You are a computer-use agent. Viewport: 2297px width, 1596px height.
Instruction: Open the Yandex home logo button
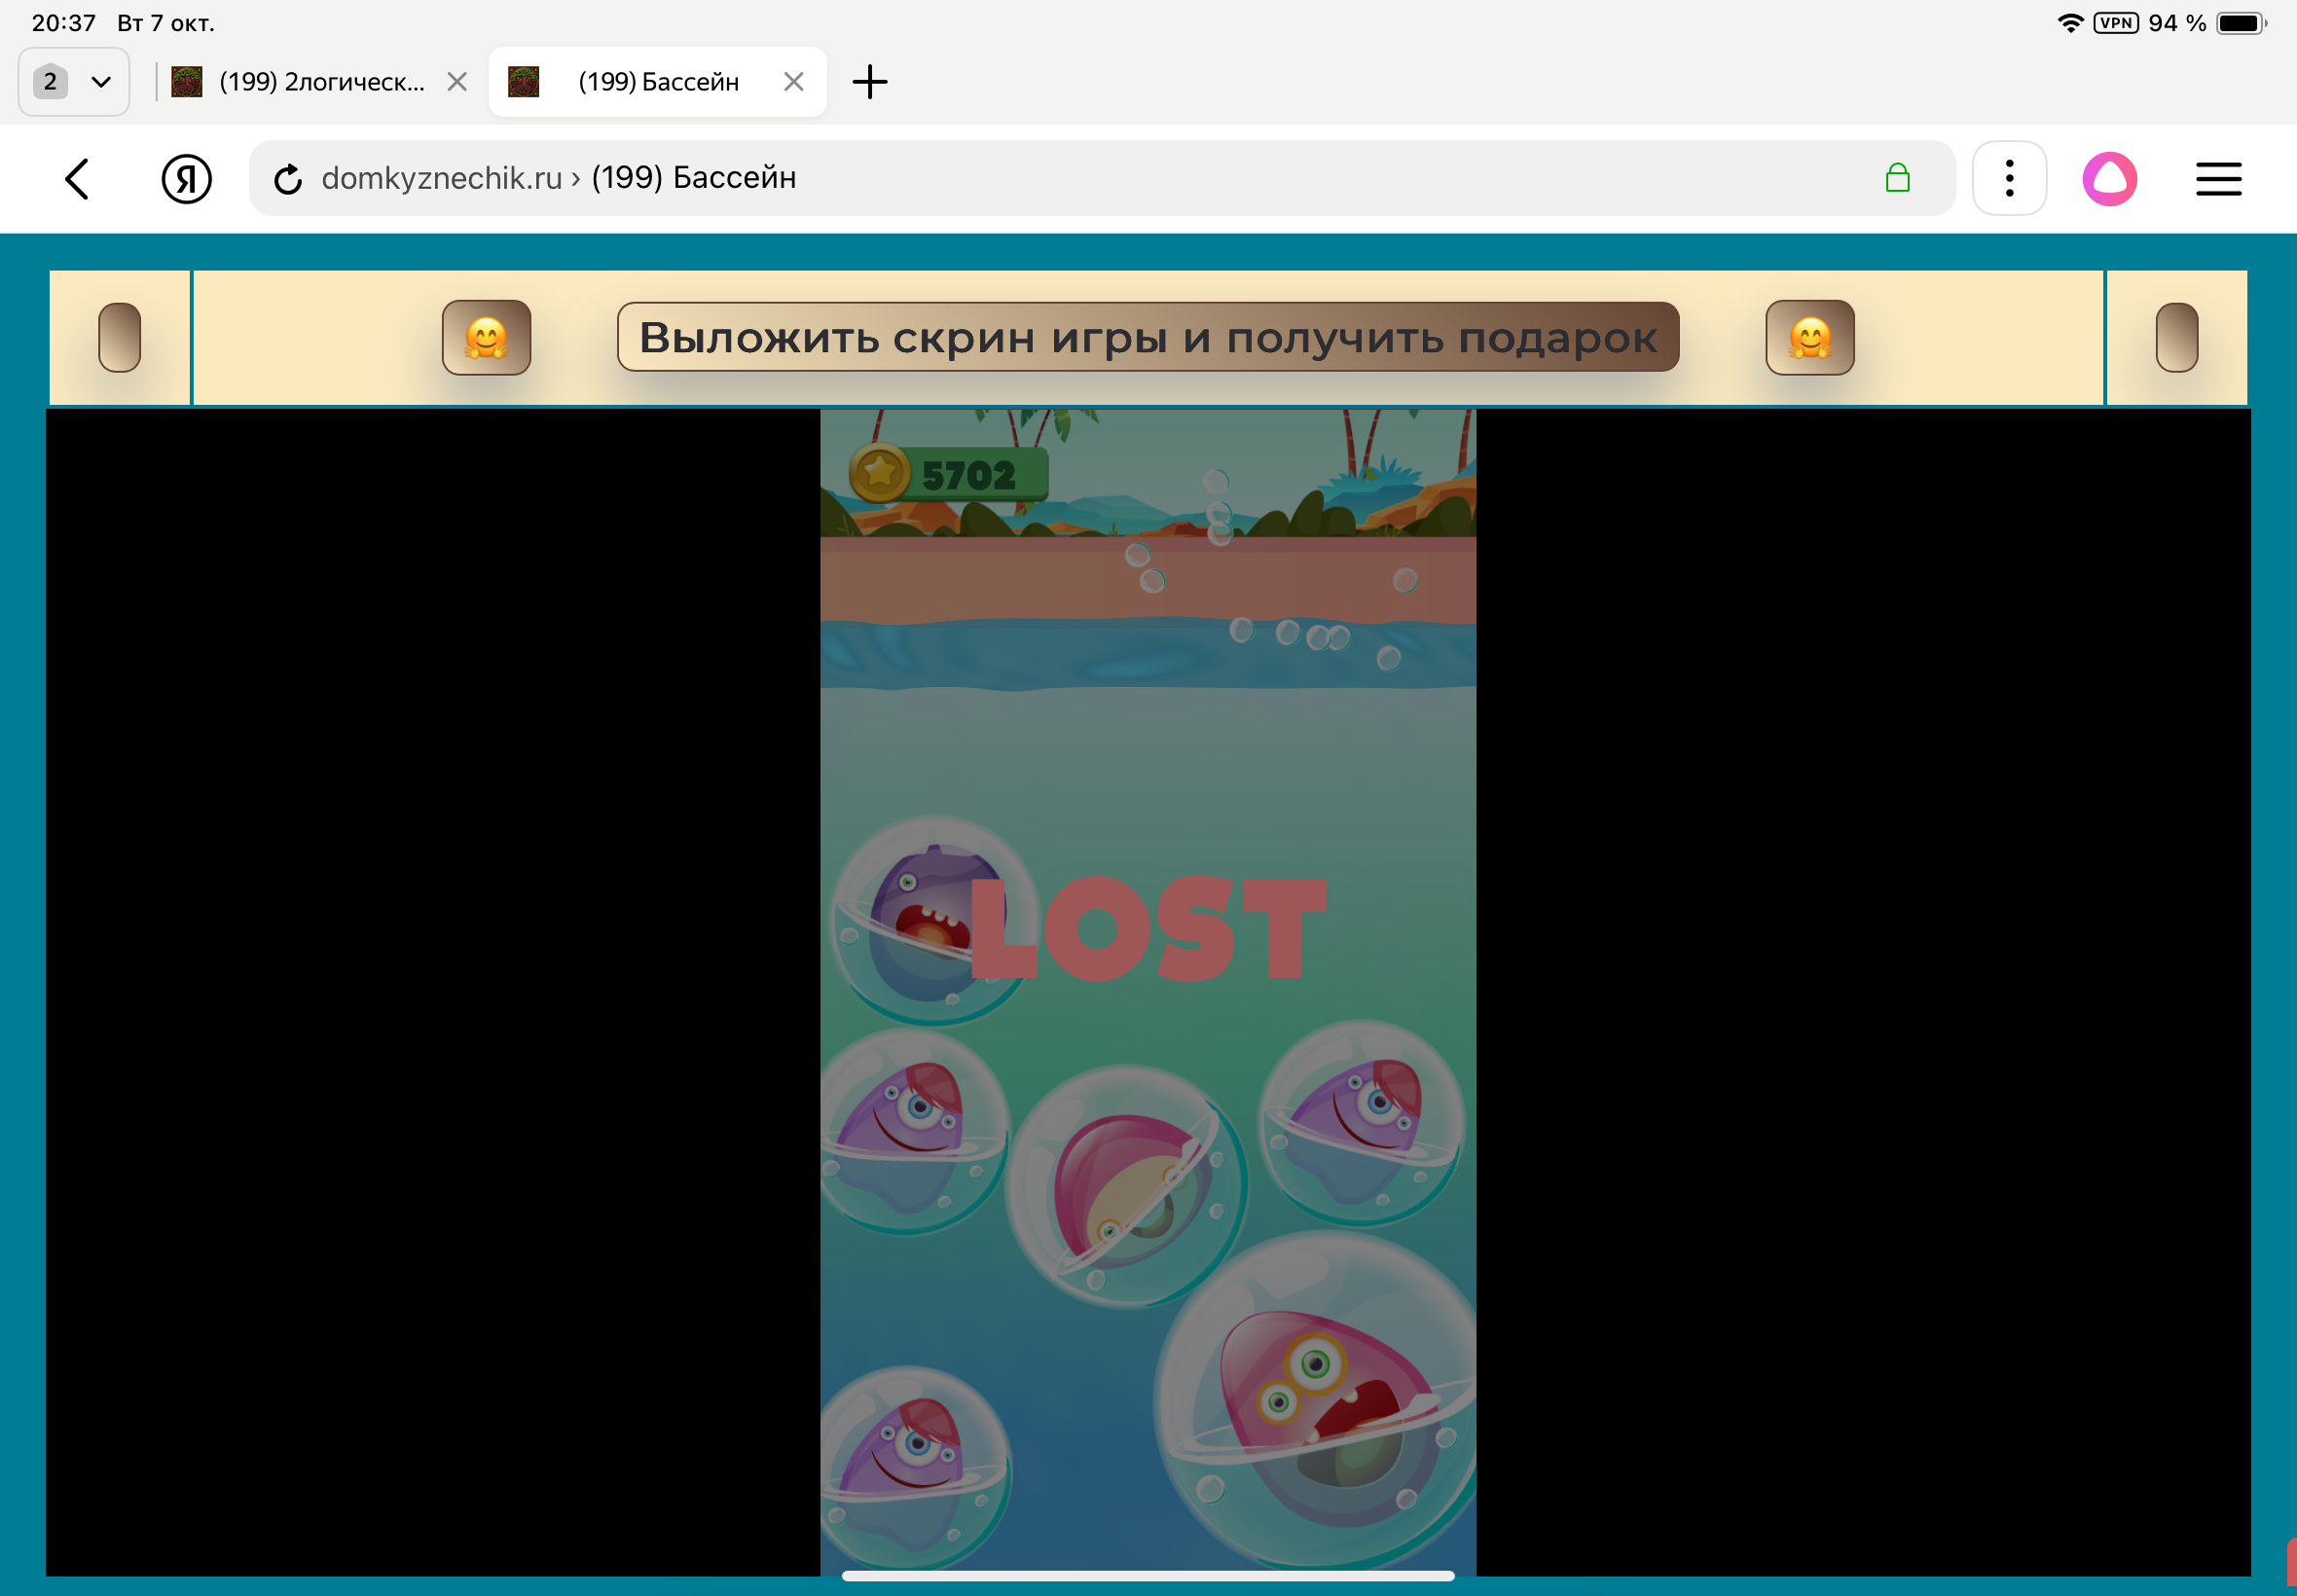click(x=186, y=179)
